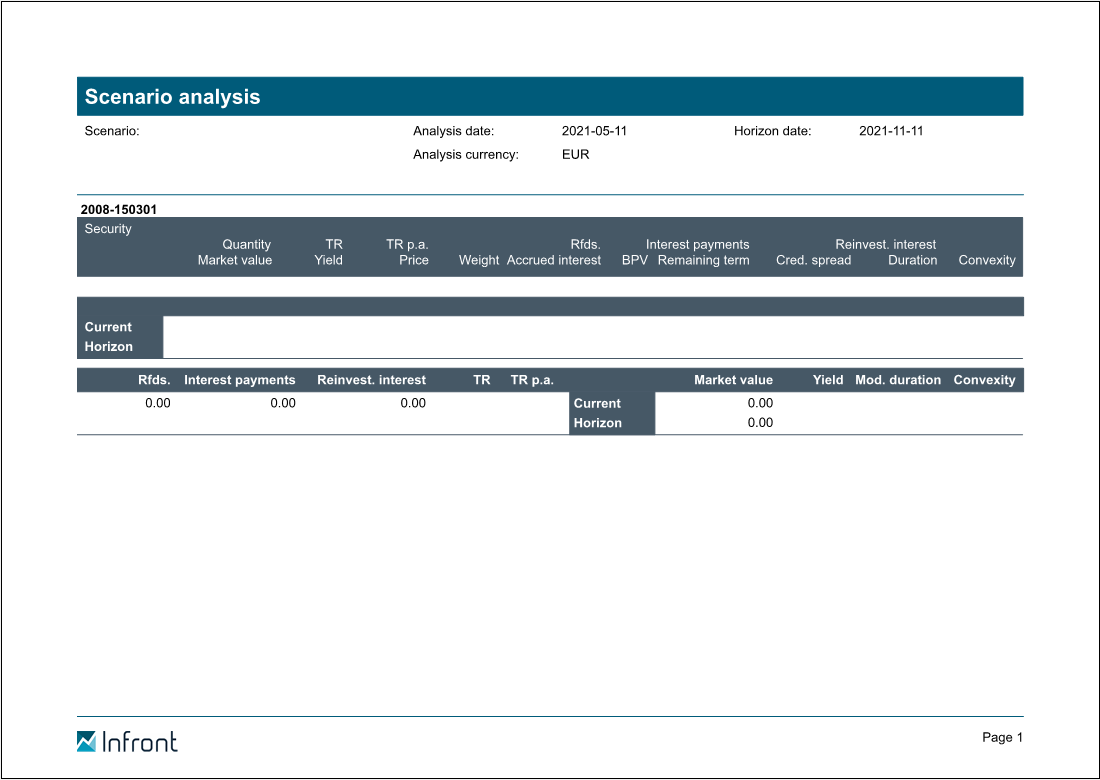Click the BPV column header
Image resolution: width=1100 pixels, height=780 pixels.
(635, 260)
